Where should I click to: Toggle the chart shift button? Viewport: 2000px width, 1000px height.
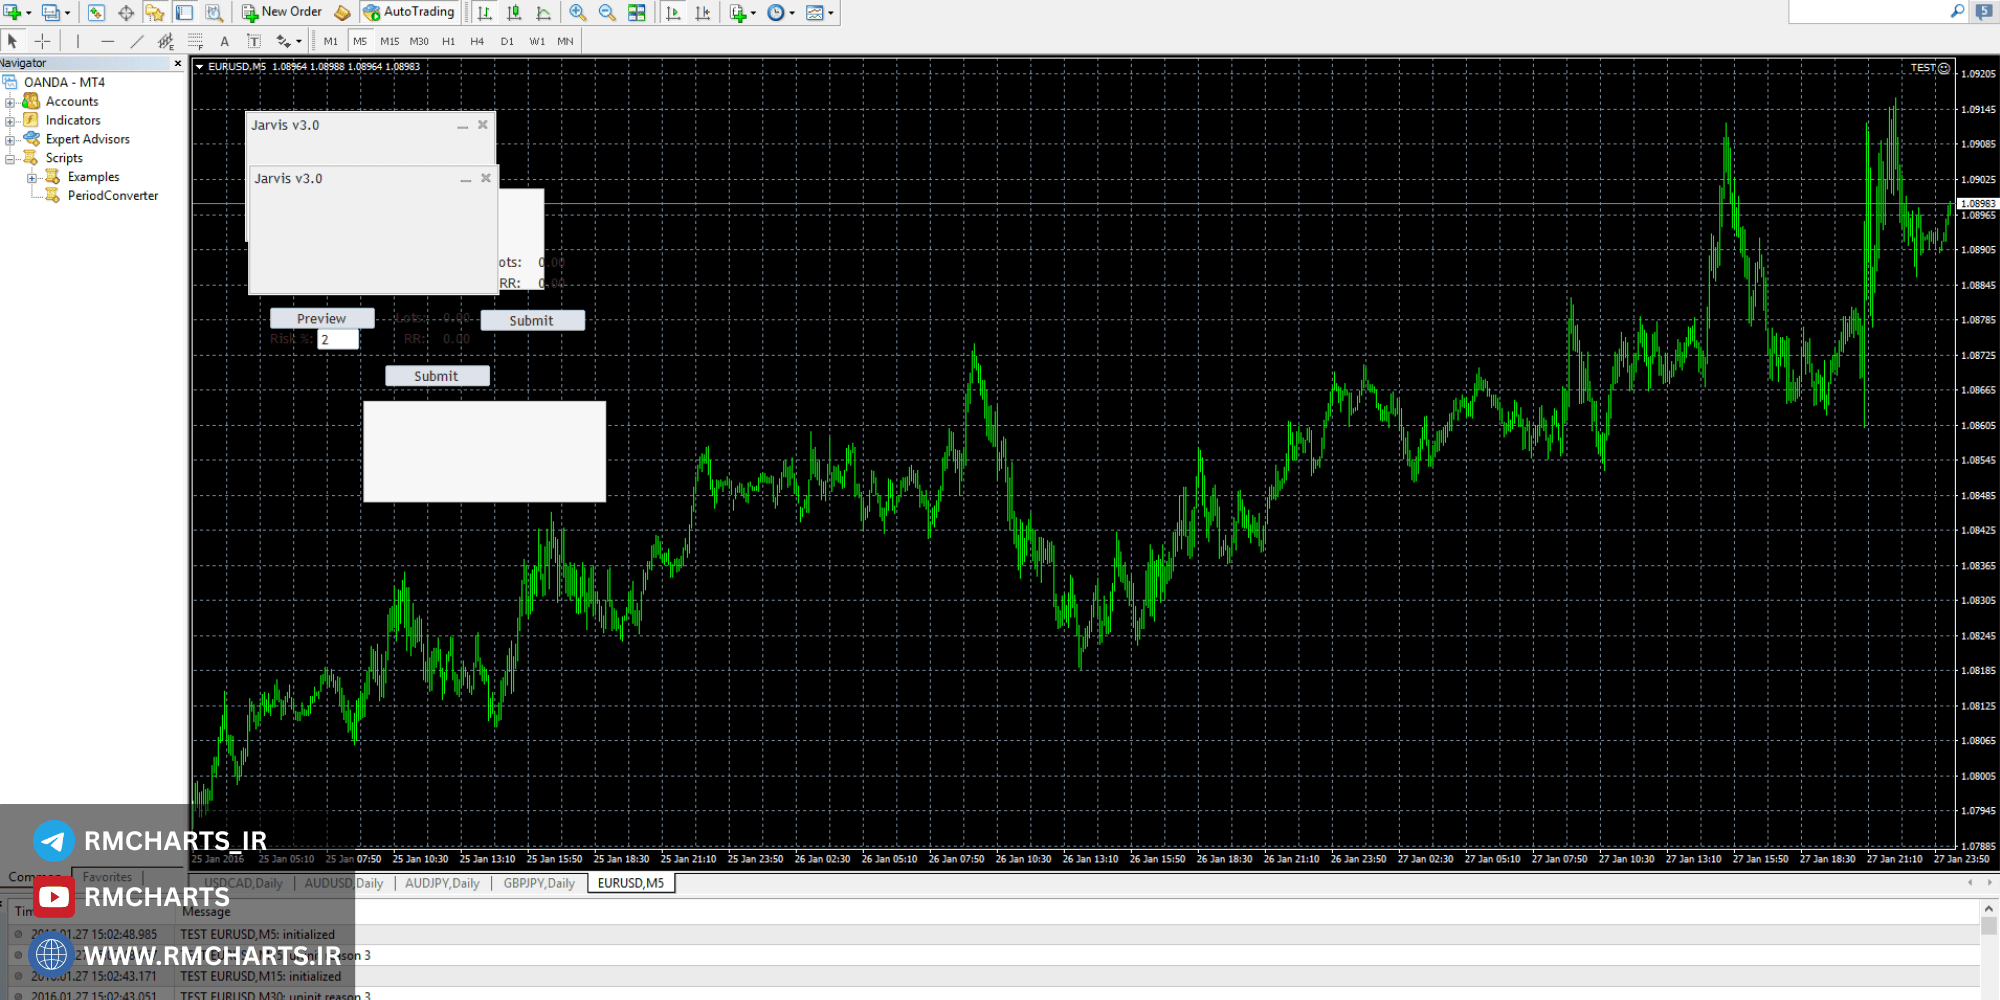(x=703, y=12)
